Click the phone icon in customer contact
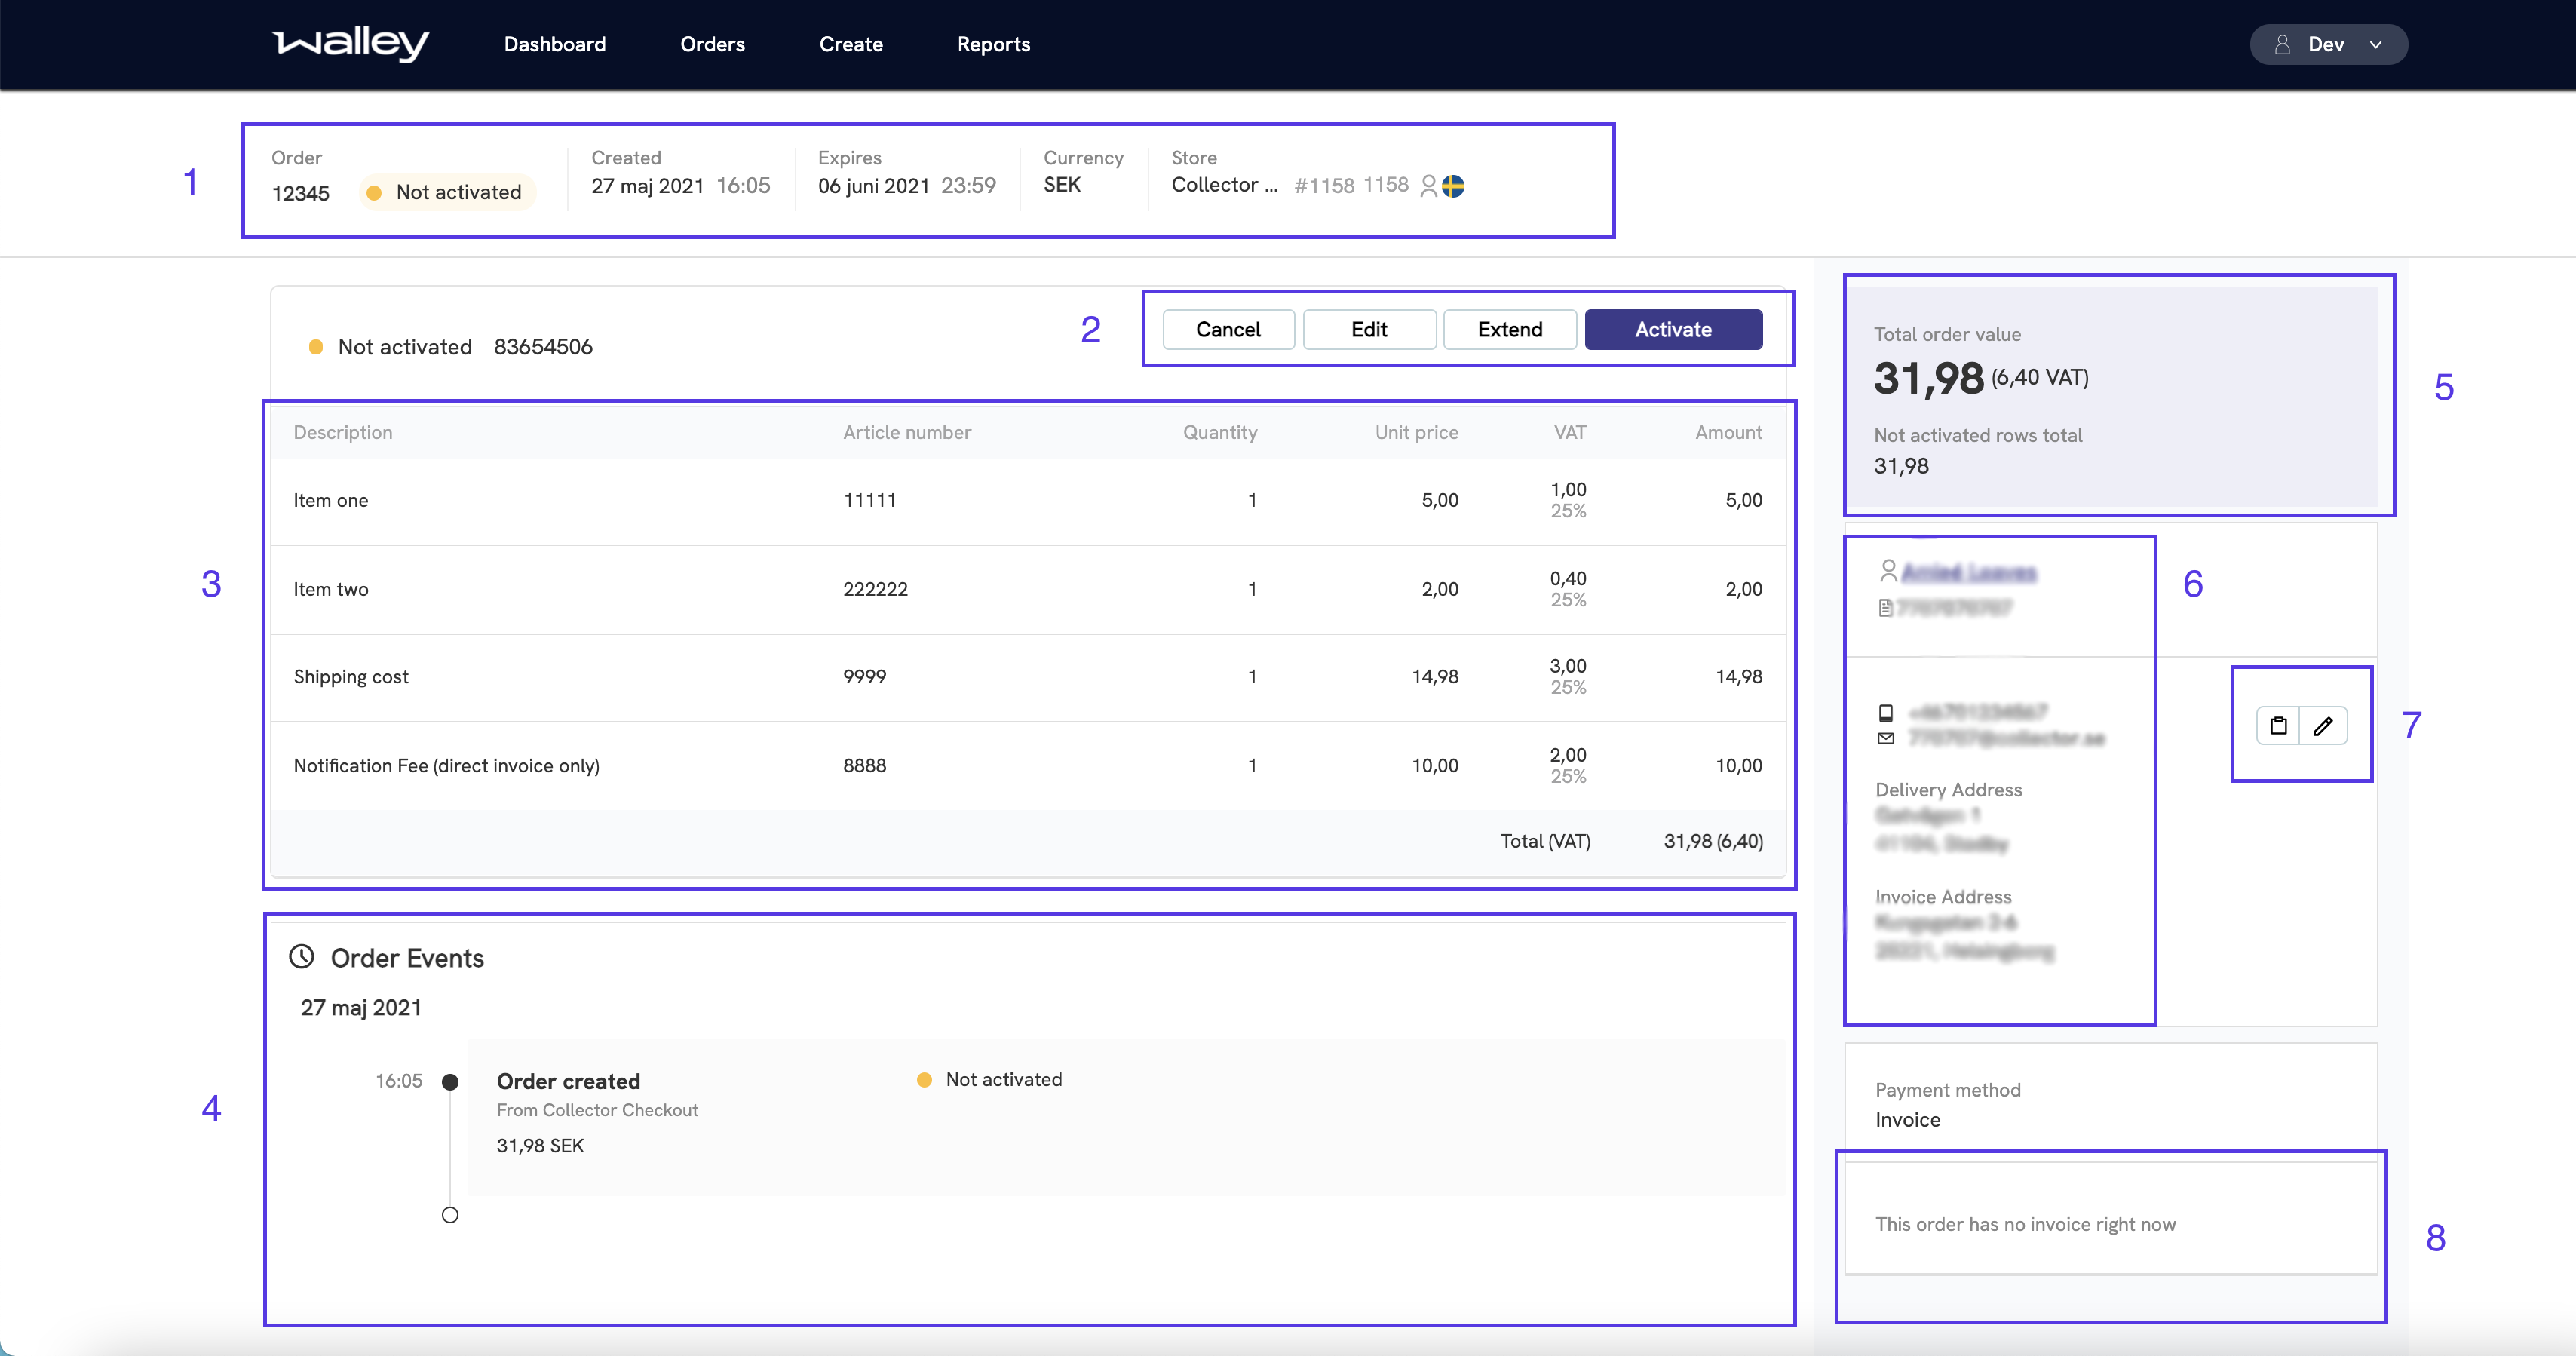 click(x=1885, y=713)
